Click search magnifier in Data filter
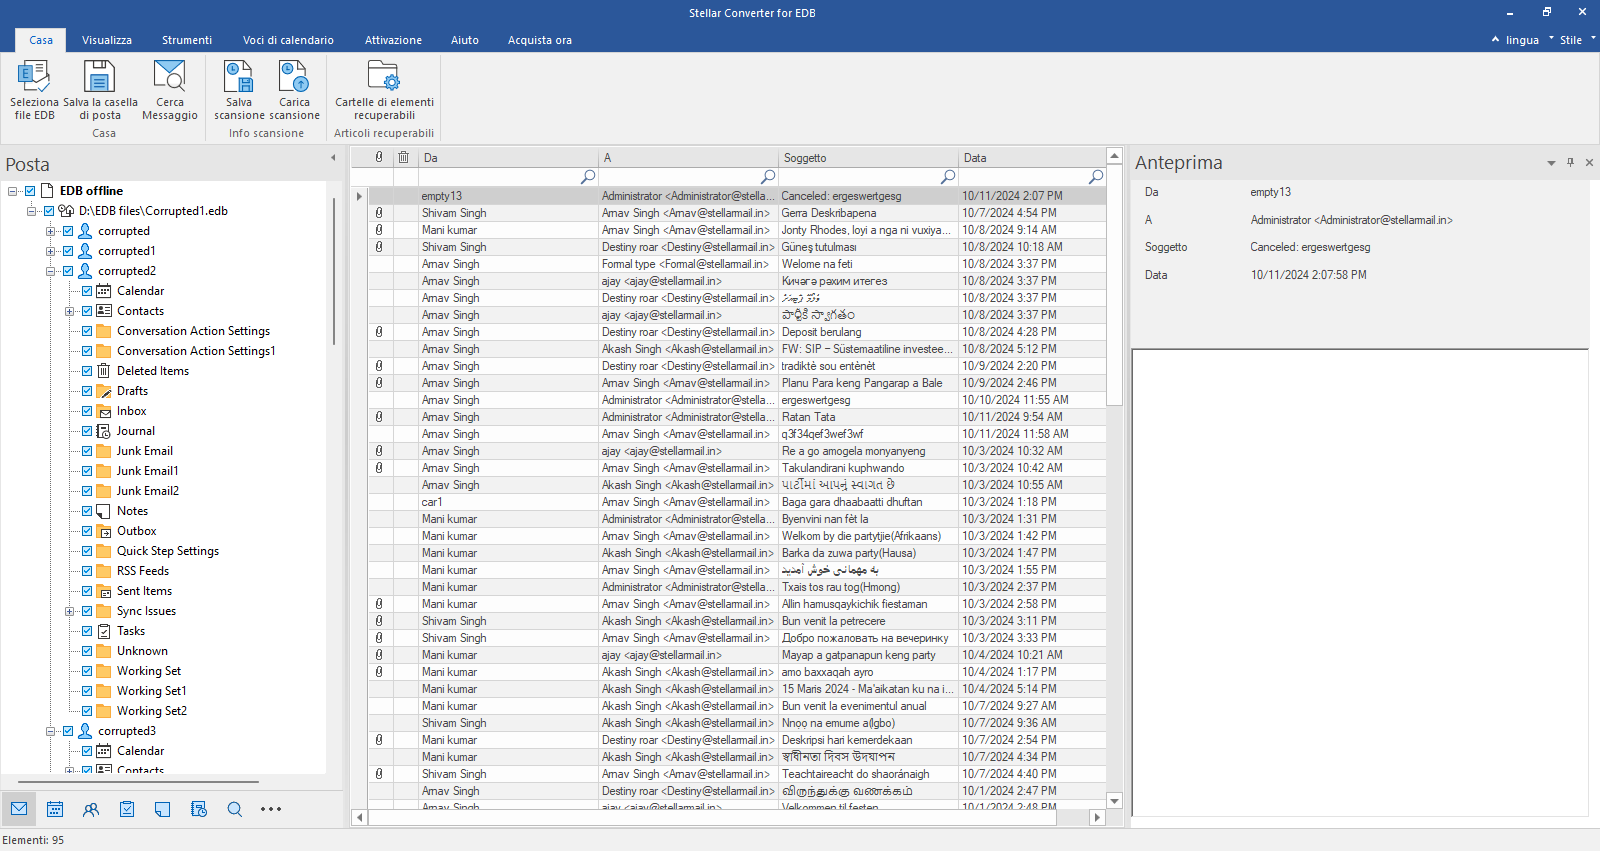This screenshot has height=851, width=1600. pos(1096,176)
